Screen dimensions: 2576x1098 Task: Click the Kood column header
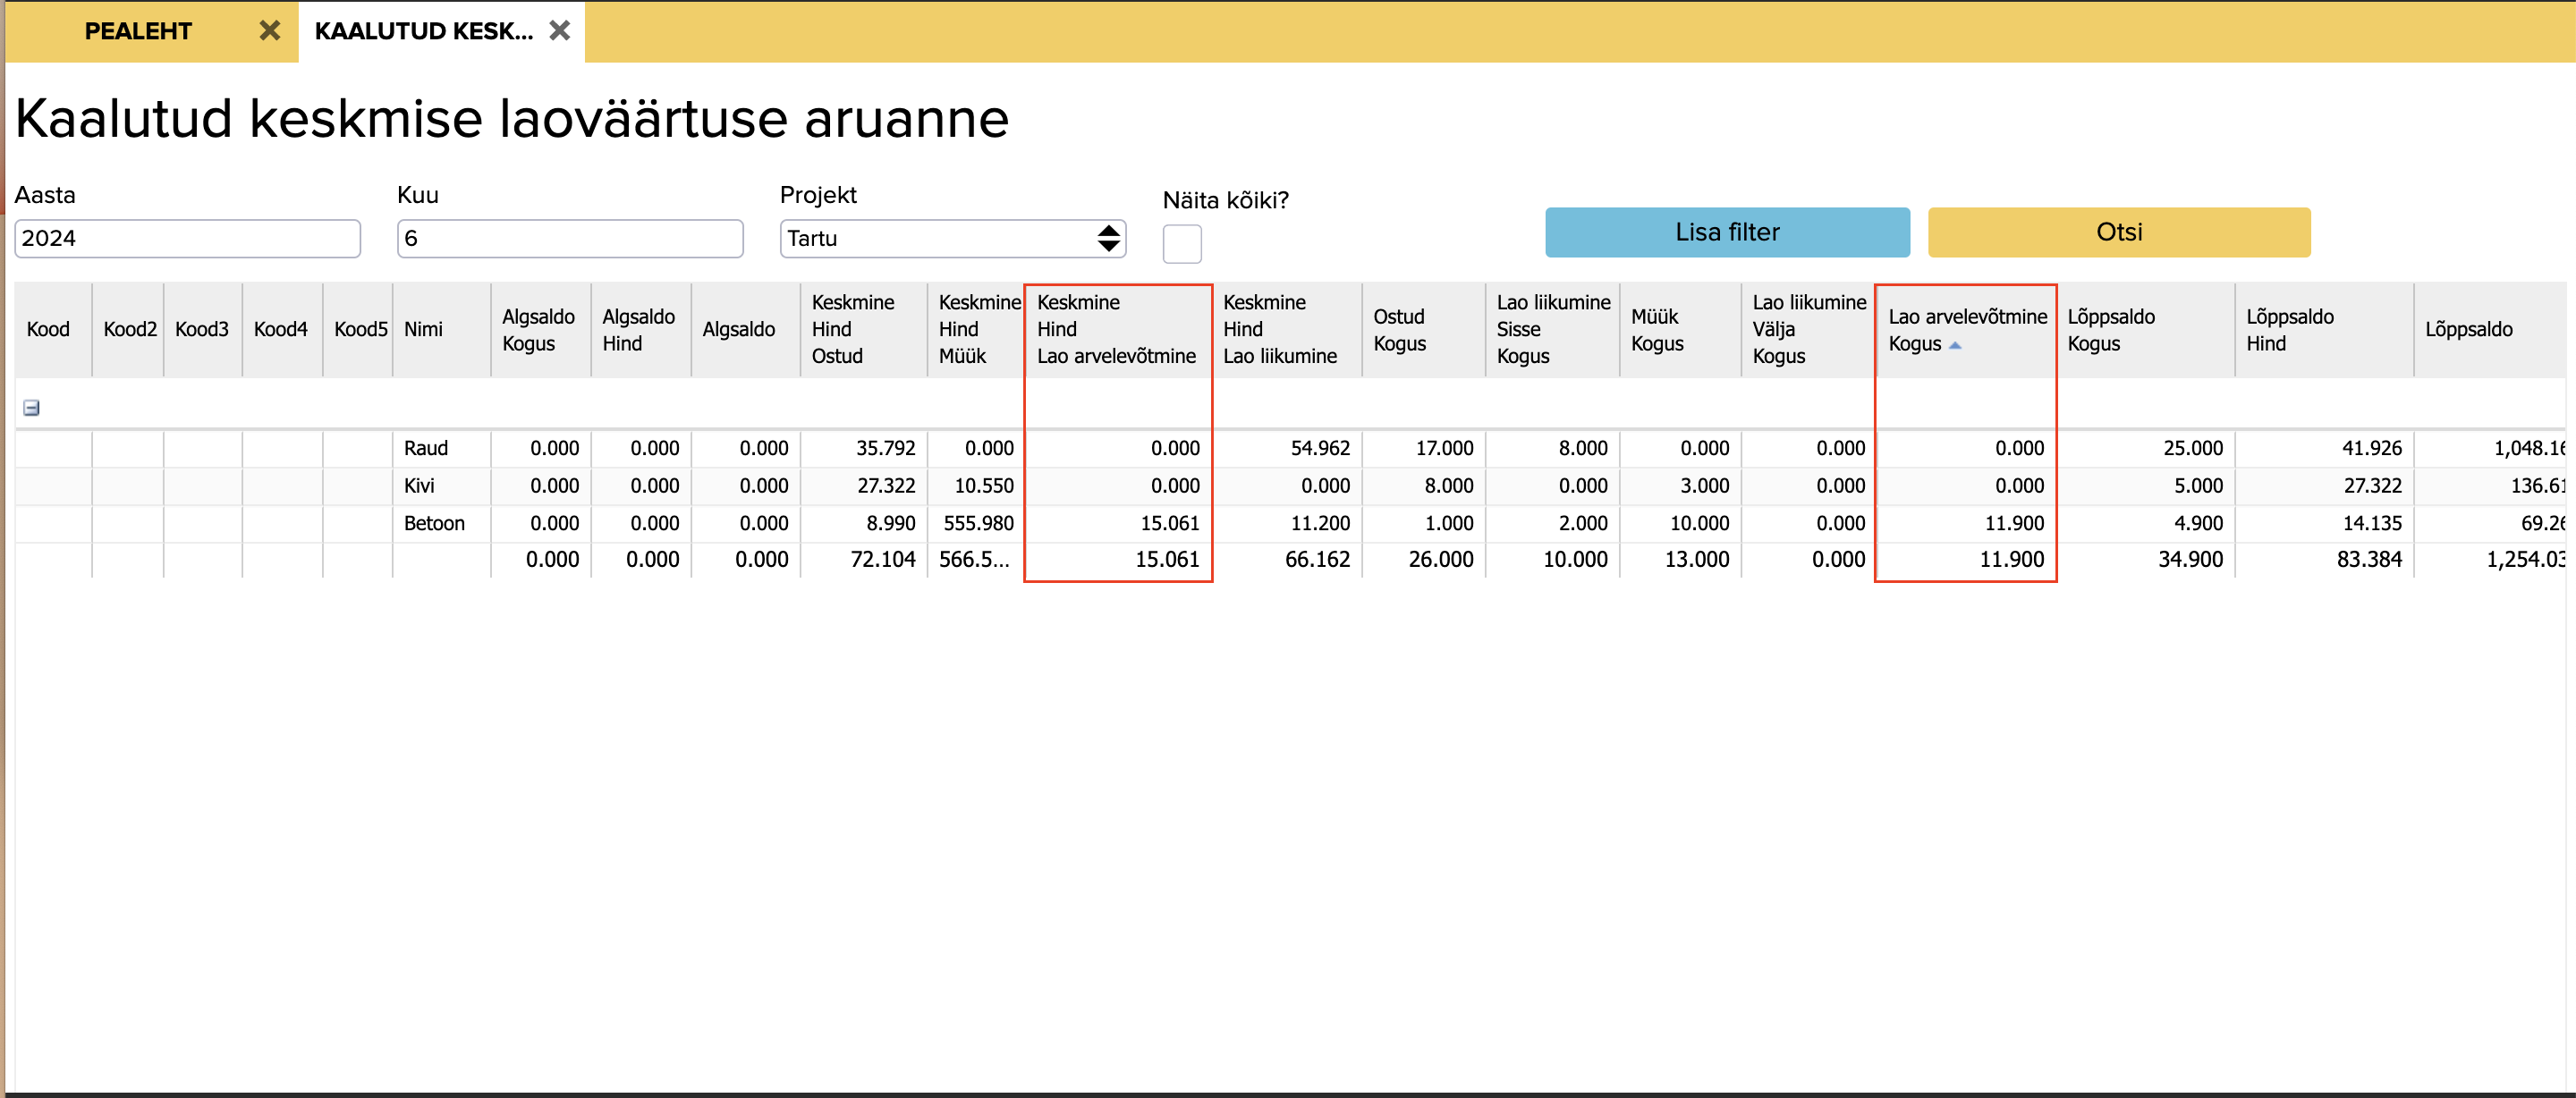pos(48,330)
